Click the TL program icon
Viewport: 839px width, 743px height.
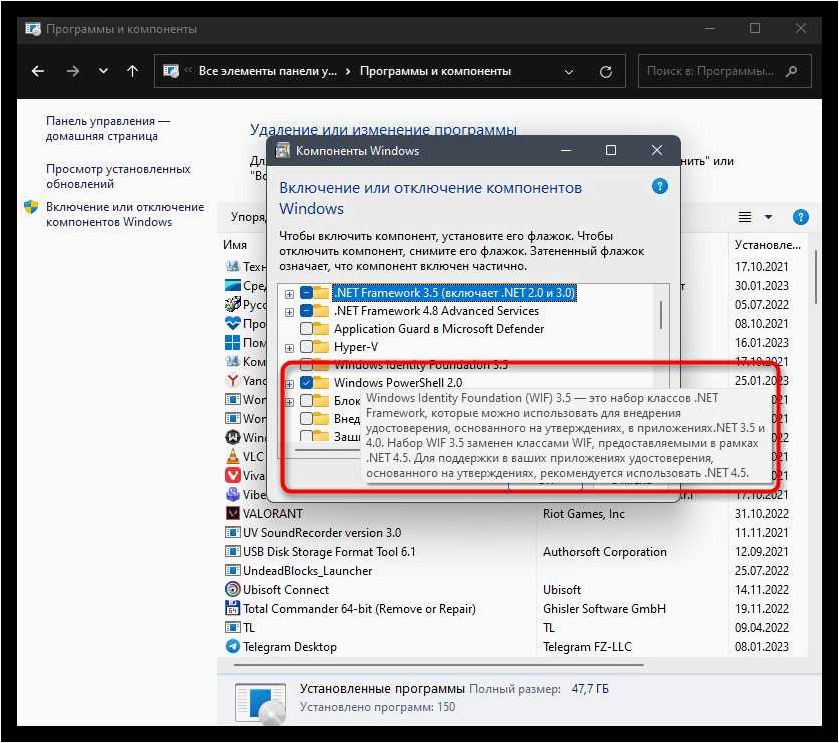click(x=232, y=629)
